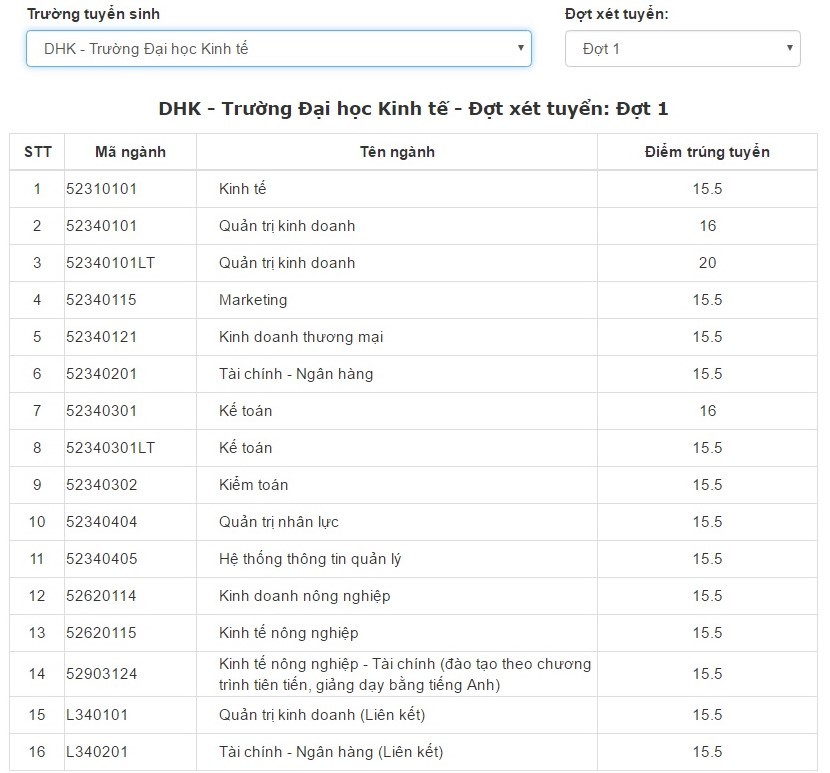The height and width of the screenshot is (773, 830).
Task: Select 'Kinh doanh nông nghiệp' in the table
Action: click(304, 596)
